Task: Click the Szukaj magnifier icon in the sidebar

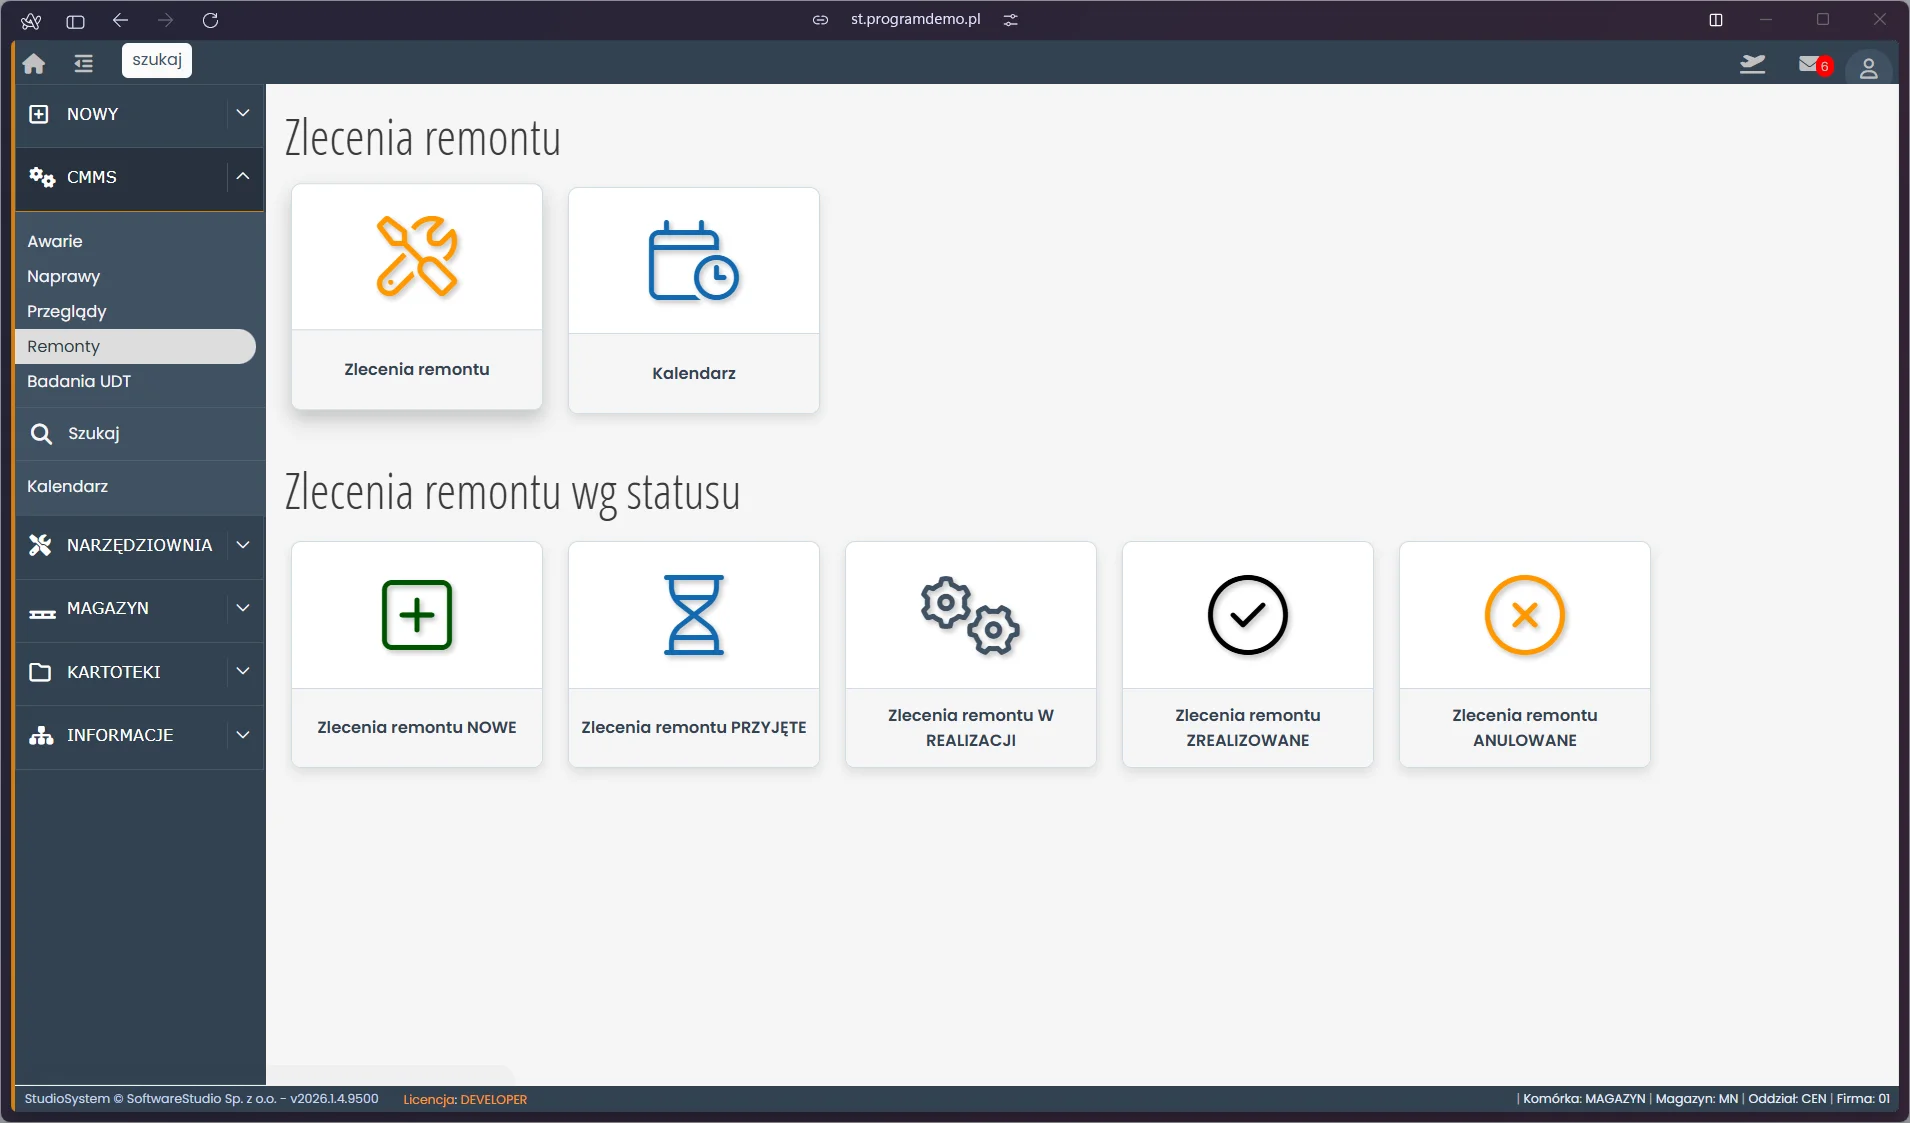Action: 41,434
